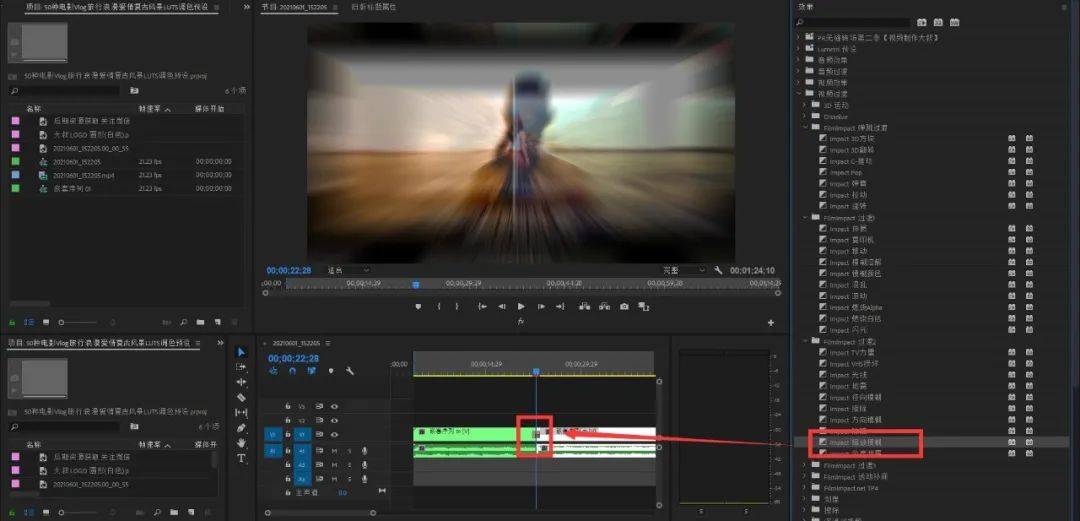This screenshot has width=1080, height=521.
Task: Open the zoom level fit dropdown
Action: [x=349, y=271]
